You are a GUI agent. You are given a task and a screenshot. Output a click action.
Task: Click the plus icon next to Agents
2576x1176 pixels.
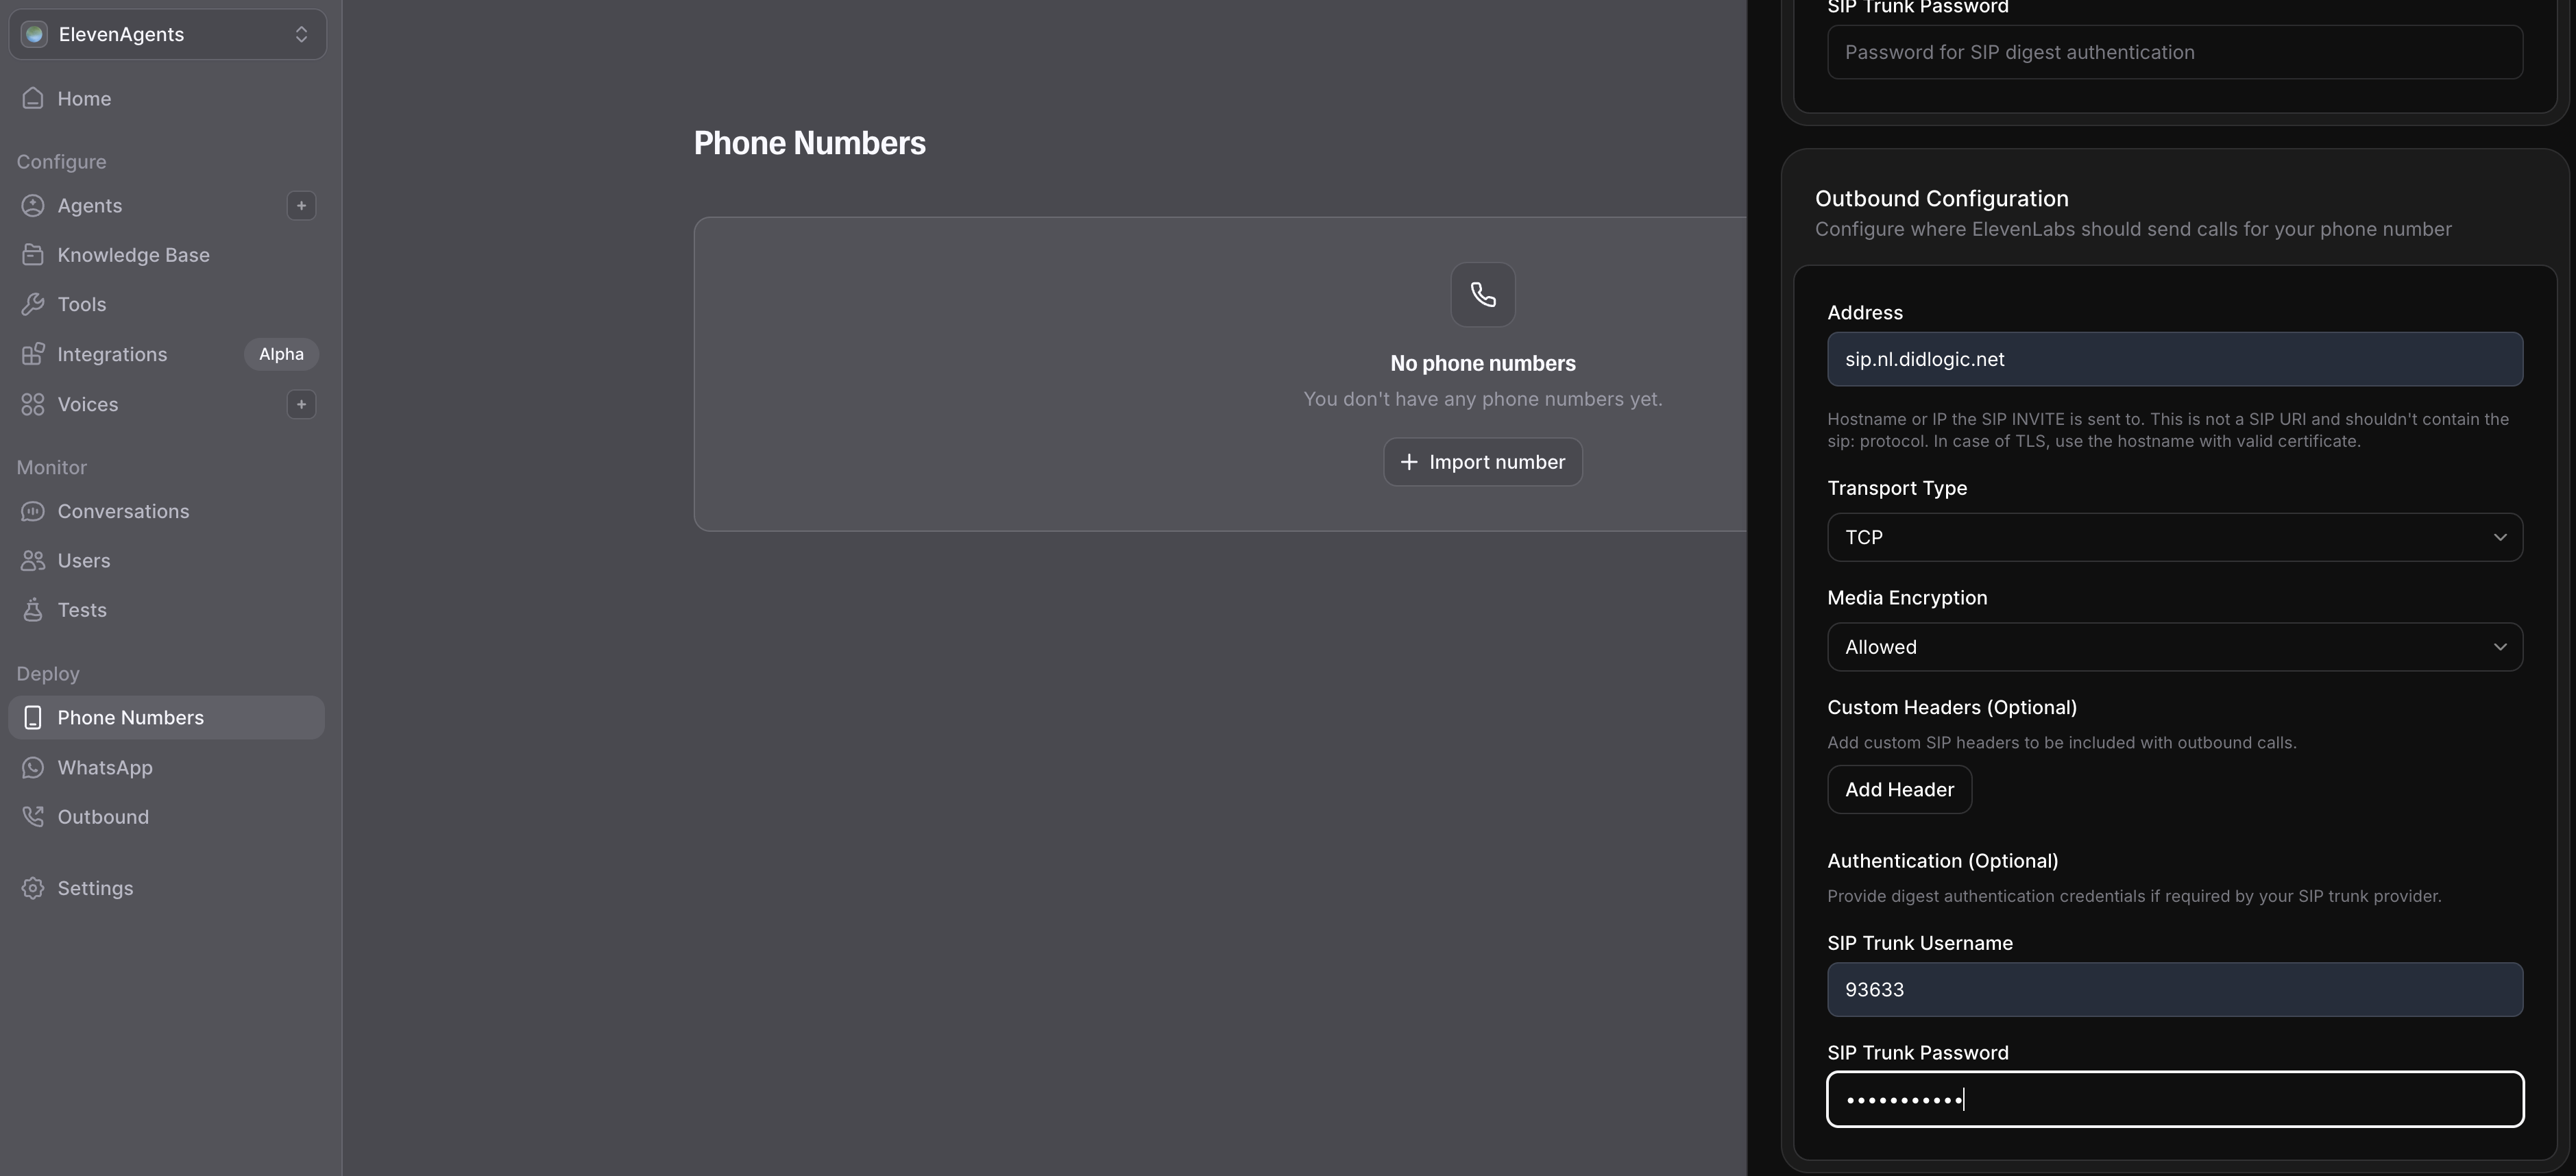click(301, 205)
